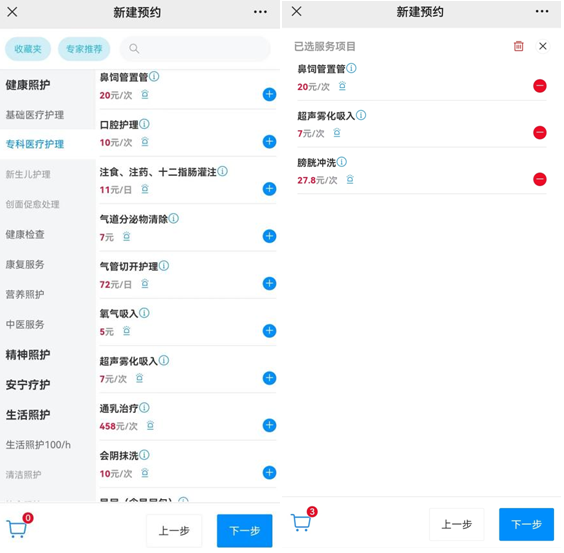The image size is (564, 553).
Task: Add 通乳治疗 using the plus icon
Action: click(x=270, y=426)
